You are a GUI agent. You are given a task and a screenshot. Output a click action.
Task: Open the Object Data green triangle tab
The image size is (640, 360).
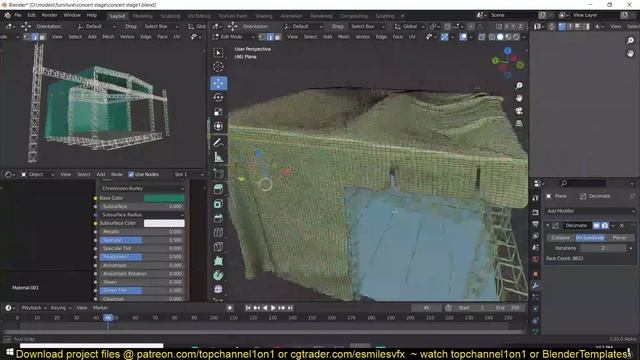536,332
